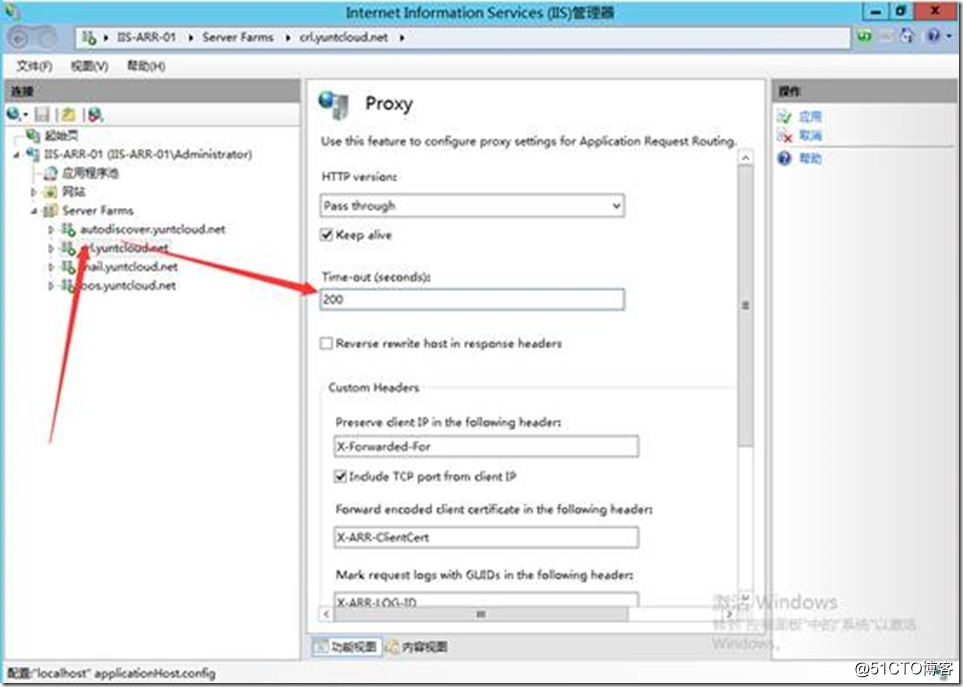
Task: Click the vertical scrollbar thumb in Proxy pane
Action: pyautogui.click(x=745, y=305)
